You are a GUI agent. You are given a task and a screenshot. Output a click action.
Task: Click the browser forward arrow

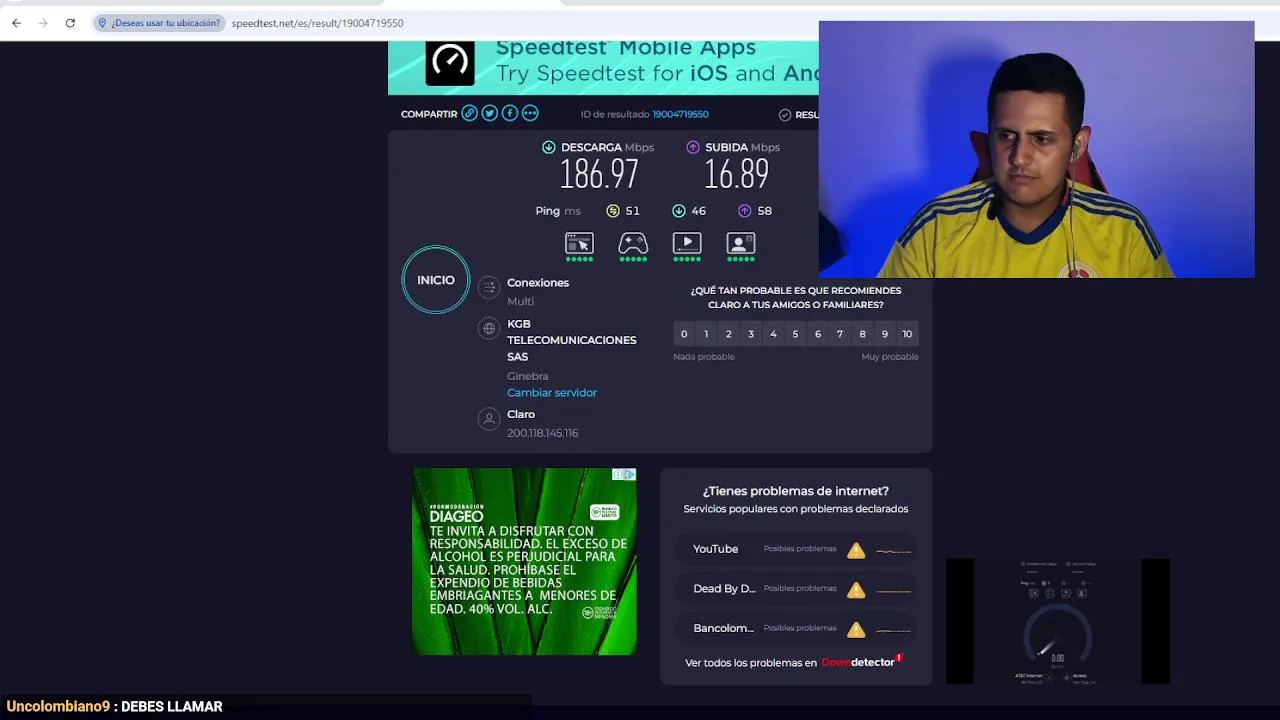pyautogui.click(x=43, y=23)
